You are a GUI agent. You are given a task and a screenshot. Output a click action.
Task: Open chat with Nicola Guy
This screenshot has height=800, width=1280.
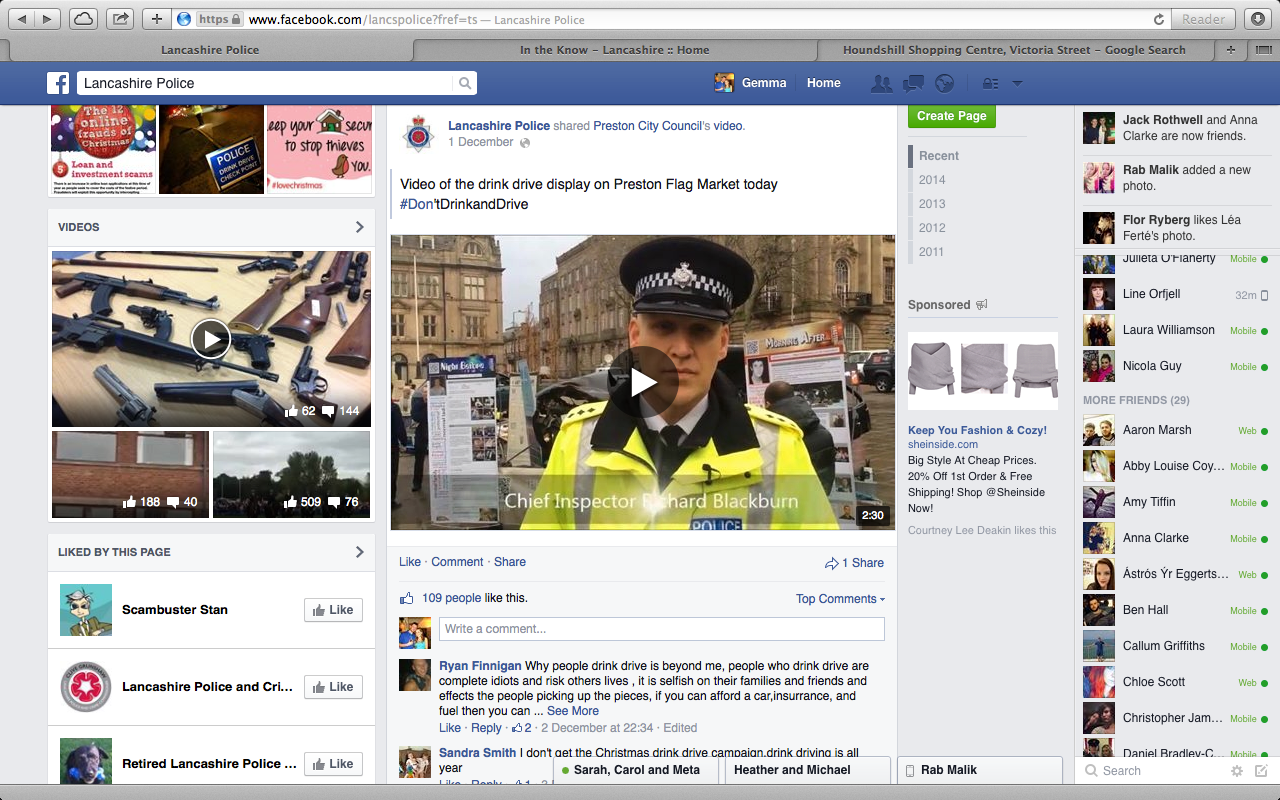point(1176,366)
